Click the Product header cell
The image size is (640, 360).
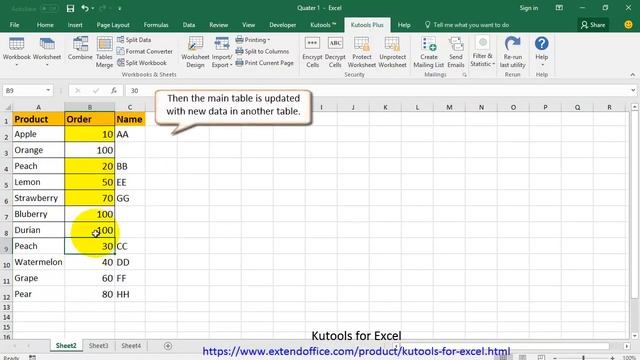[x=38, y=119]
